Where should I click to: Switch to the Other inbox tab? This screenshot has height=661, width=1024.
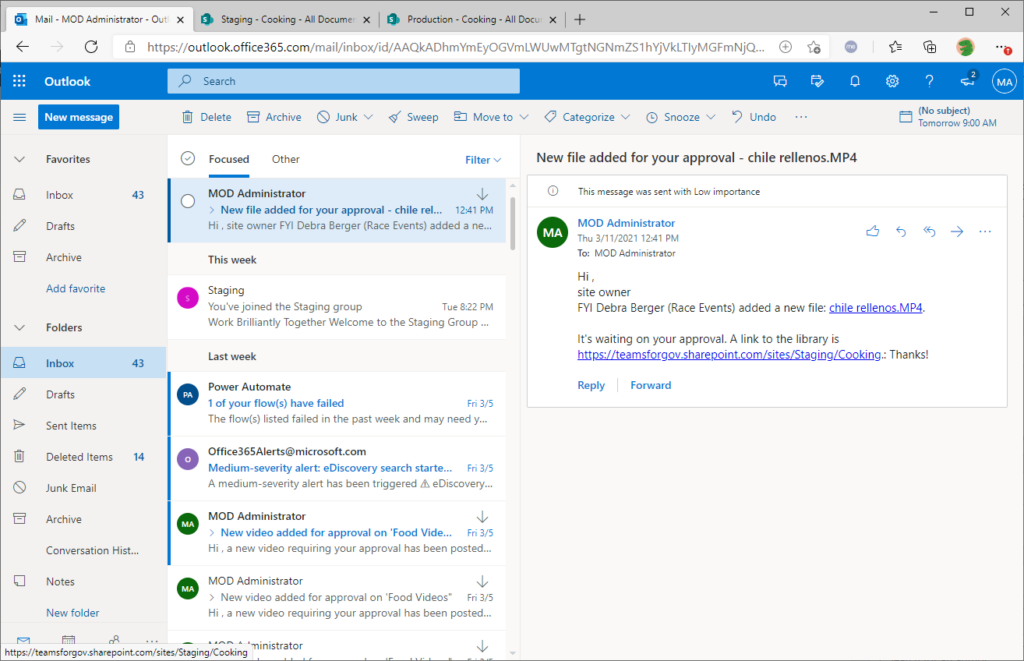[285, 158]
